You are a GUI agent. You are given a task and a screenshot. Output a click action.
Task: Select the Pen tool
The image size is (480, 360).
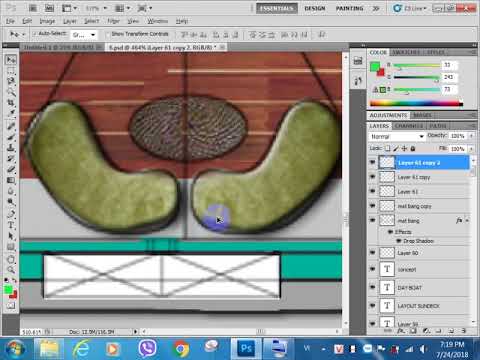click(11, 214)
